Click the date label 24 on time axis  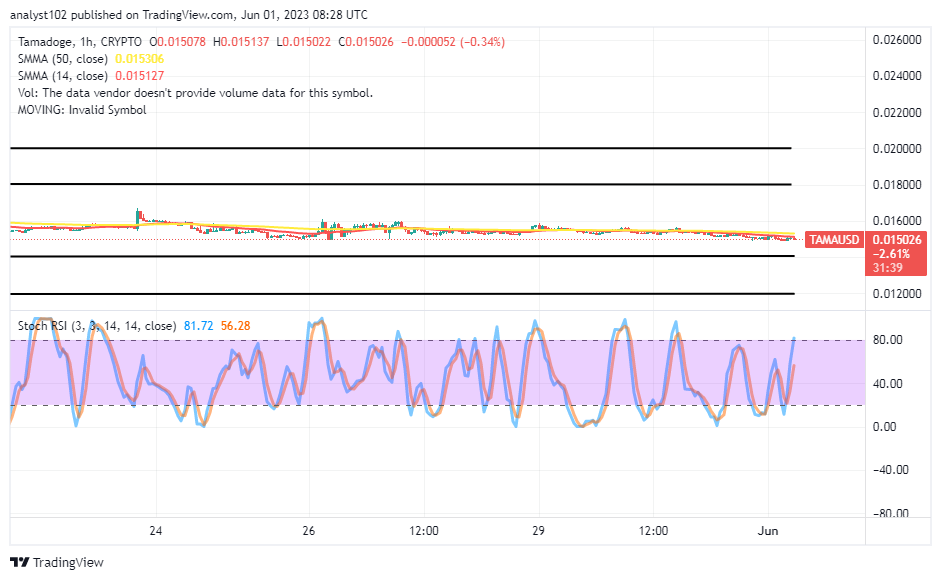click(155, 531)
